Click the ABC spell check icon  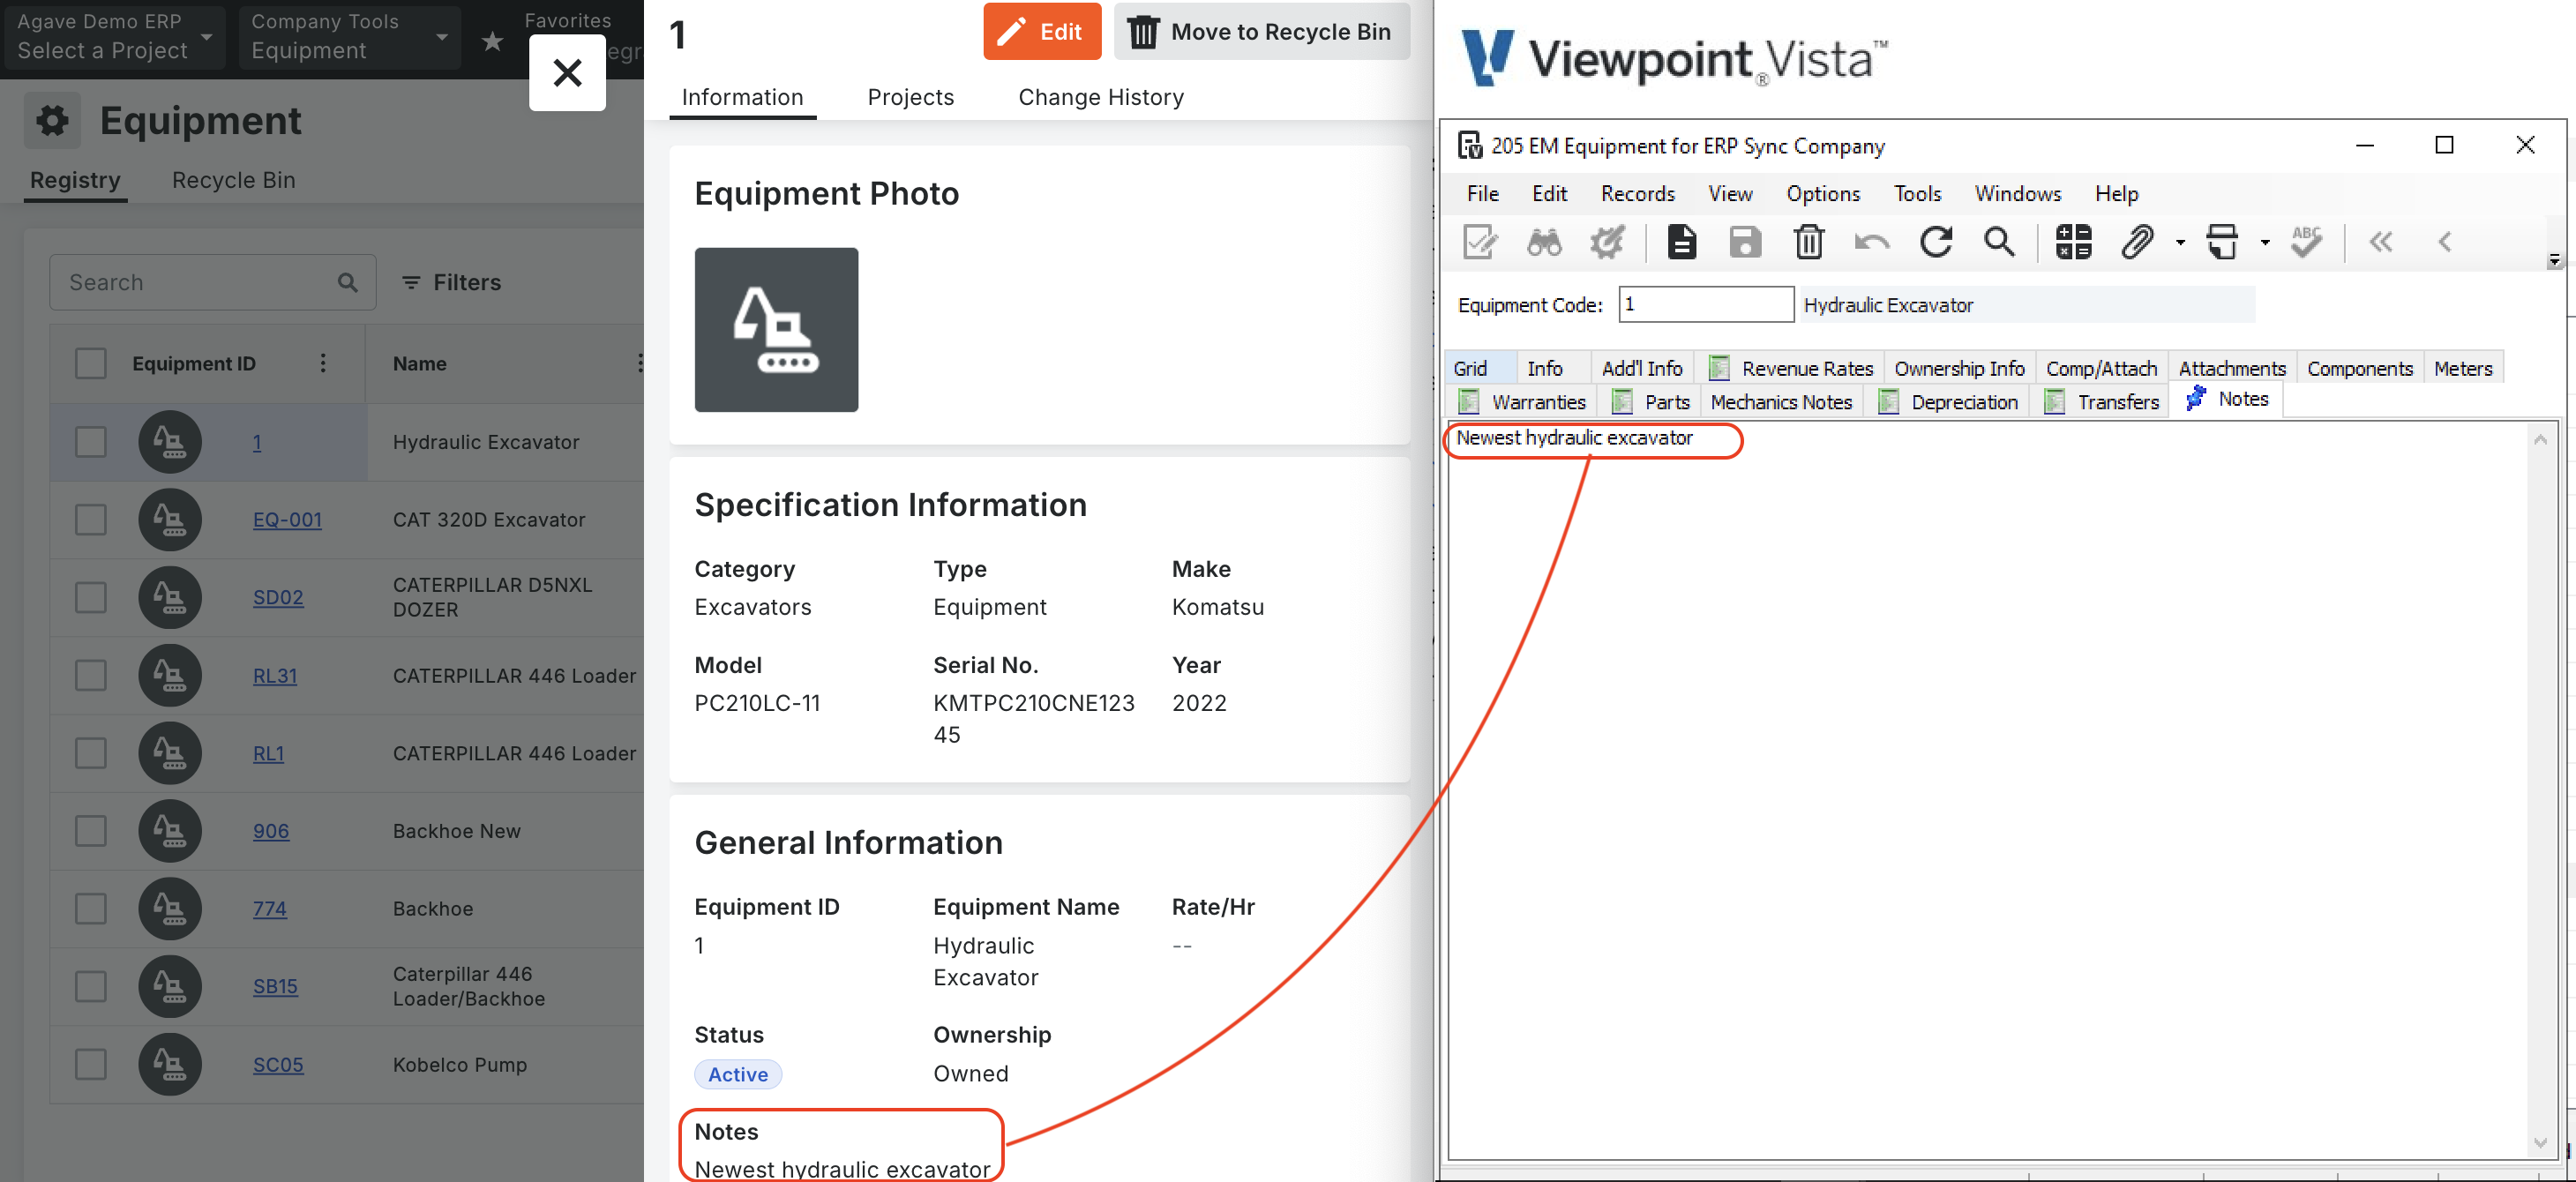tap(2306, 242)
